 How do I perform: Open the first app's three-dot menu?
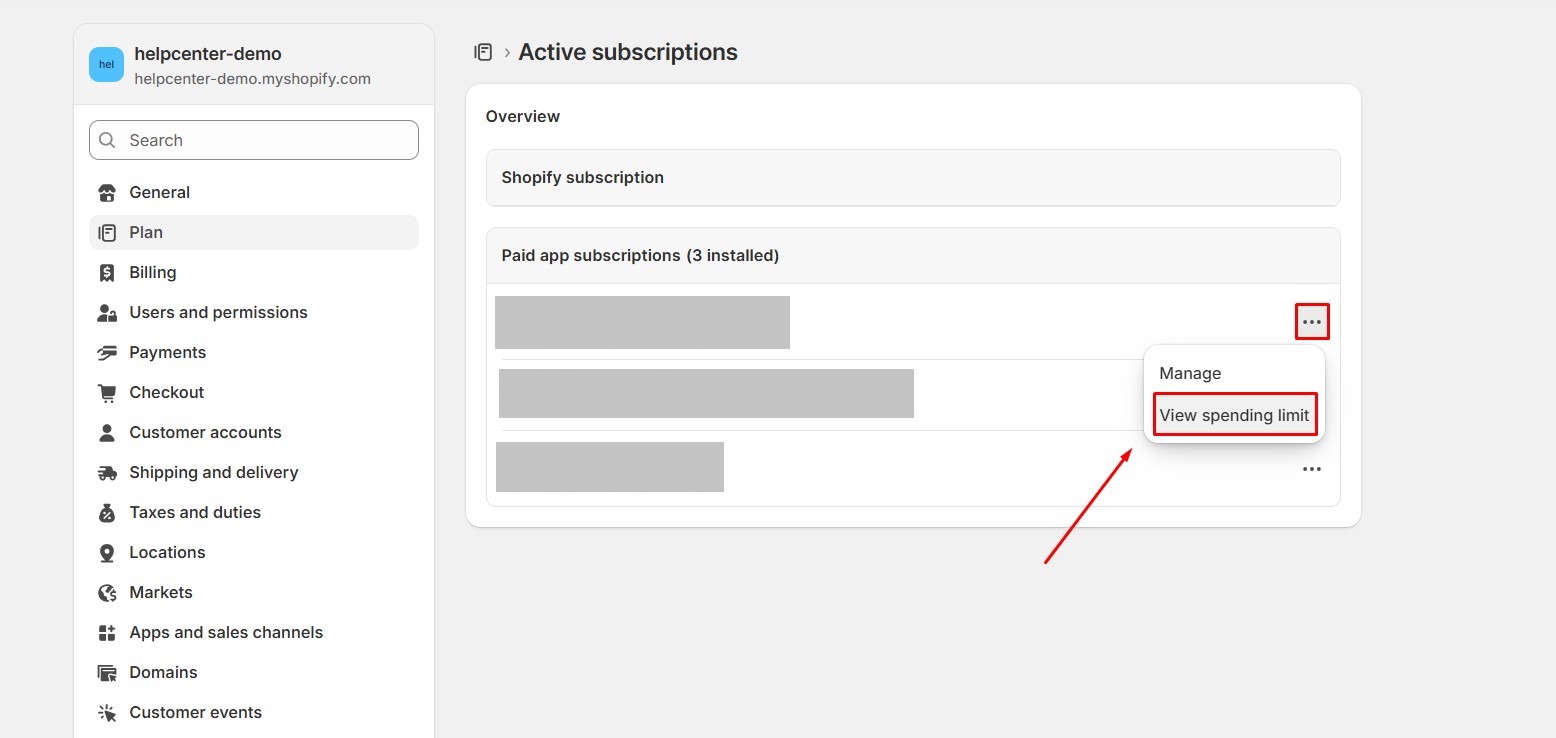(1312, 322)
